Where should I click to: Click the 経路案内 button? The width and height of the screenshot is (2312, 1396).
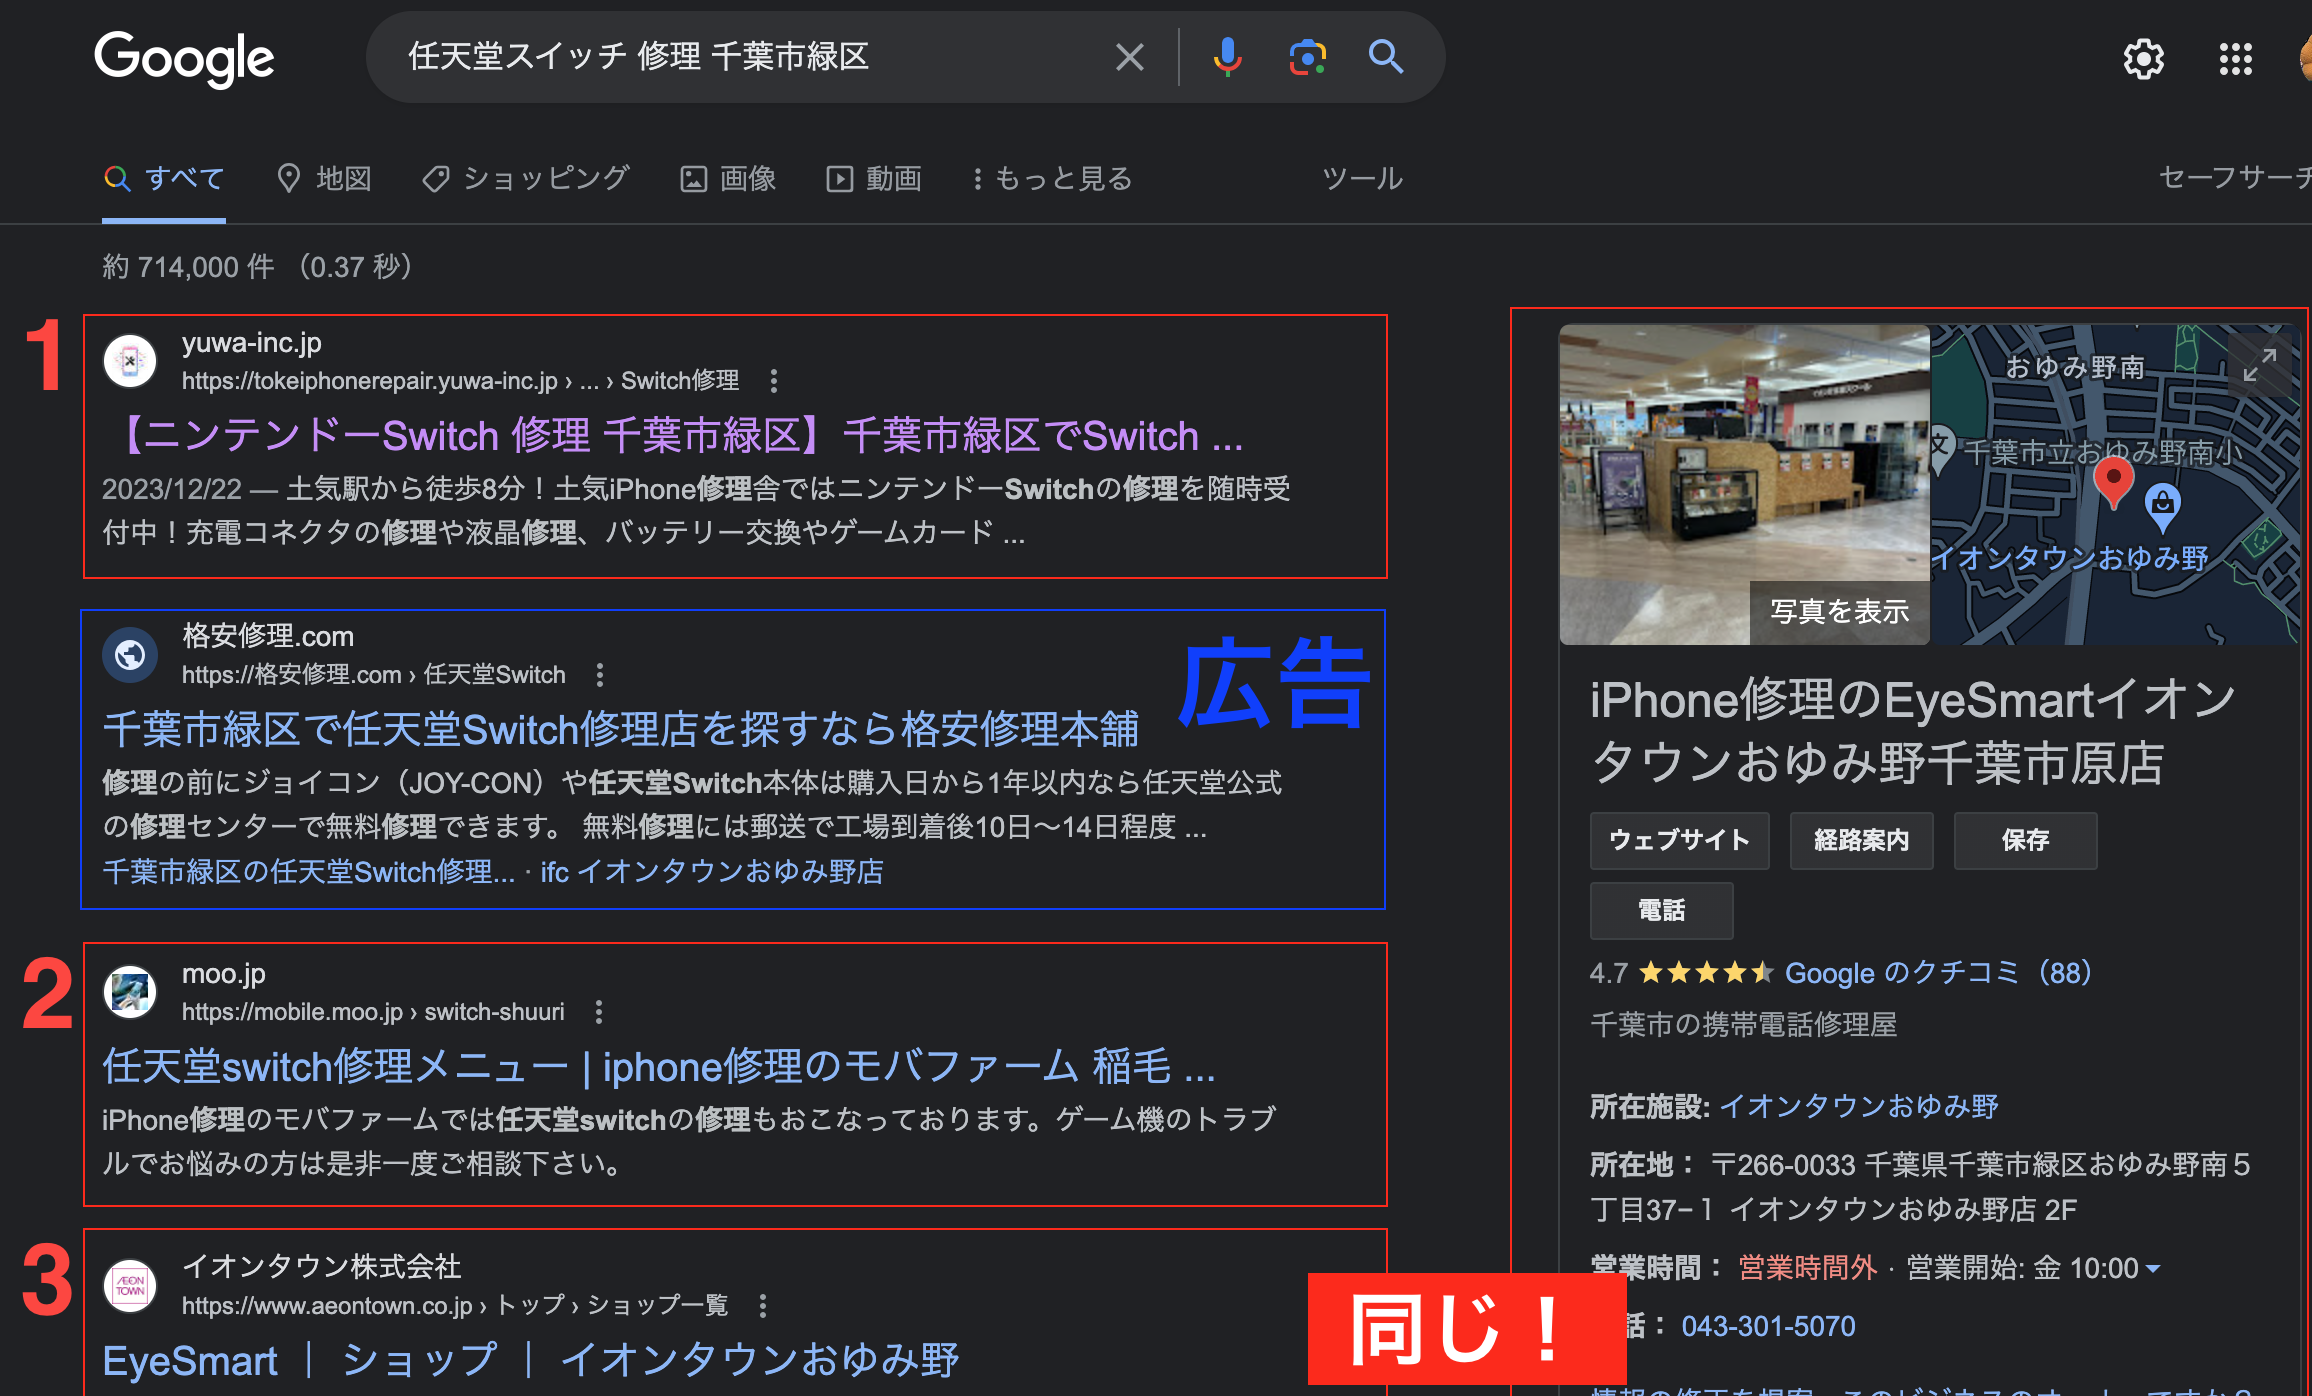1861,840
